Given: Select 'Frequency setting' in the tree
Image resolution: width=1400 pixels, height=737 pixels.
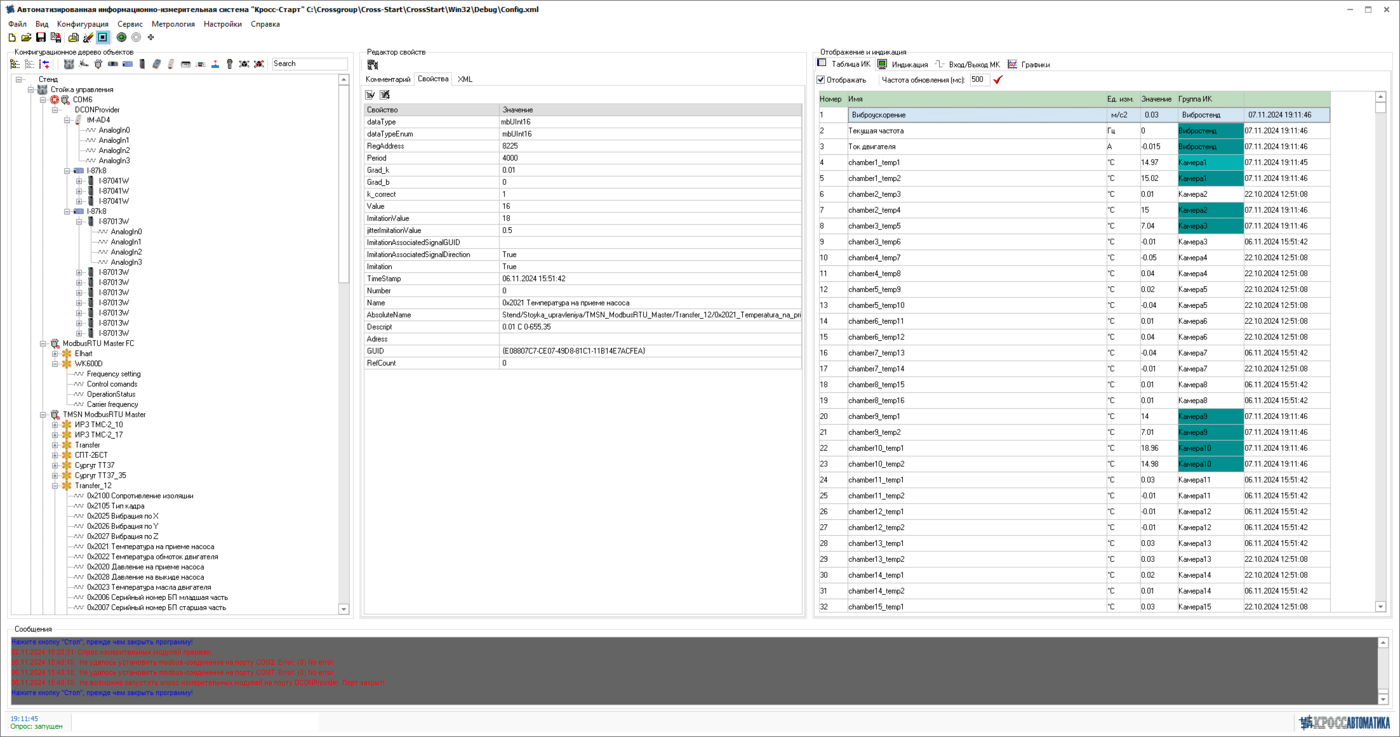Looking at the screenshot, I should 114,374.
